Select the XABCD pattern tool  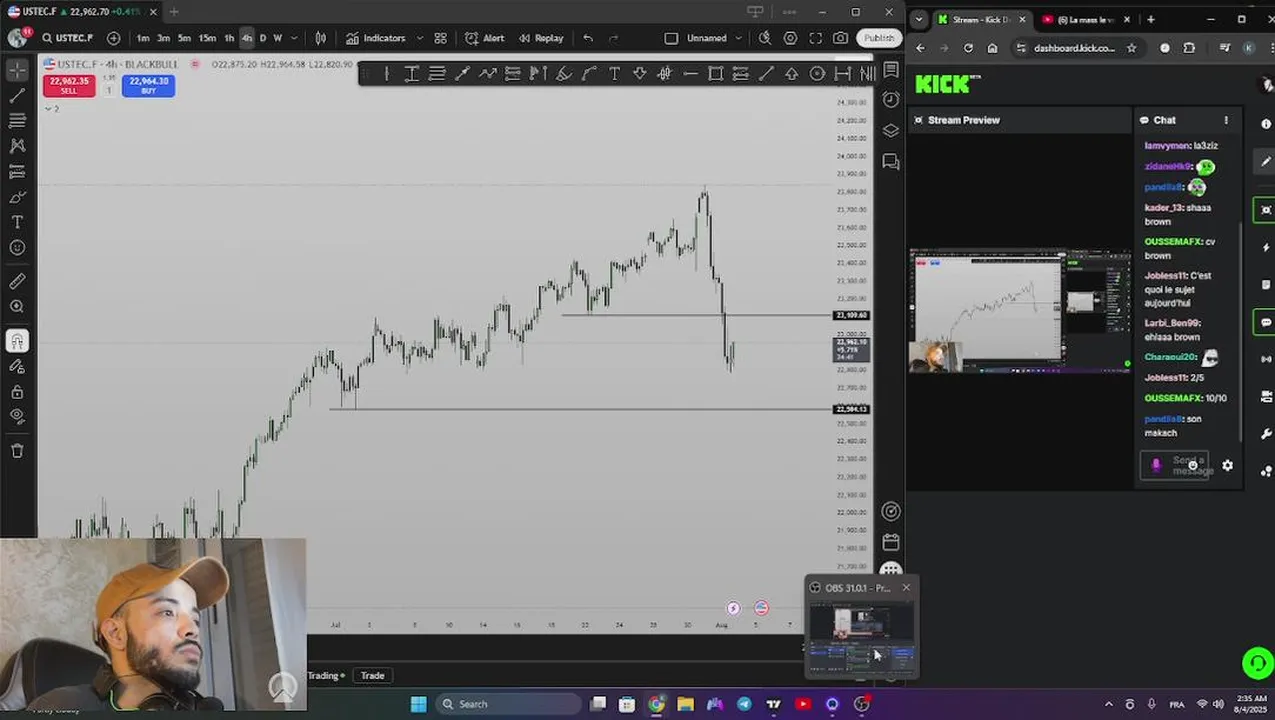(17, 146)
